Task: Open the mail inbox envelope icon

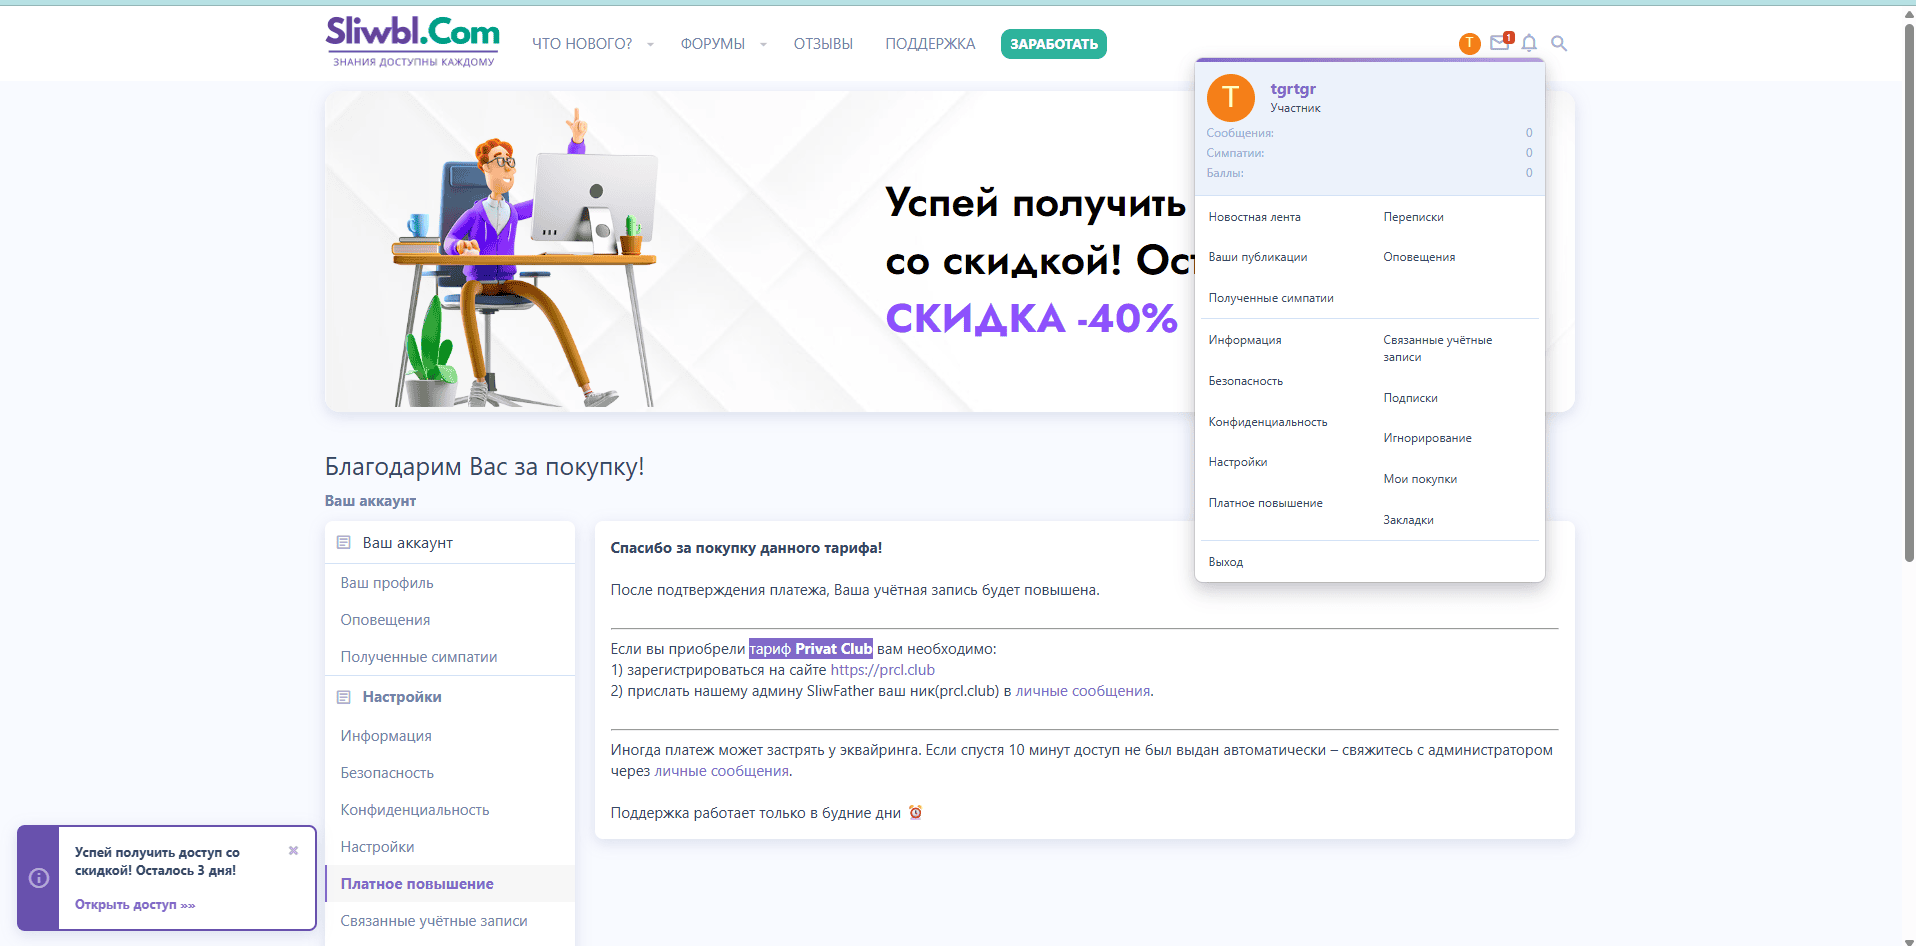Action: (x=1499, y=43)
